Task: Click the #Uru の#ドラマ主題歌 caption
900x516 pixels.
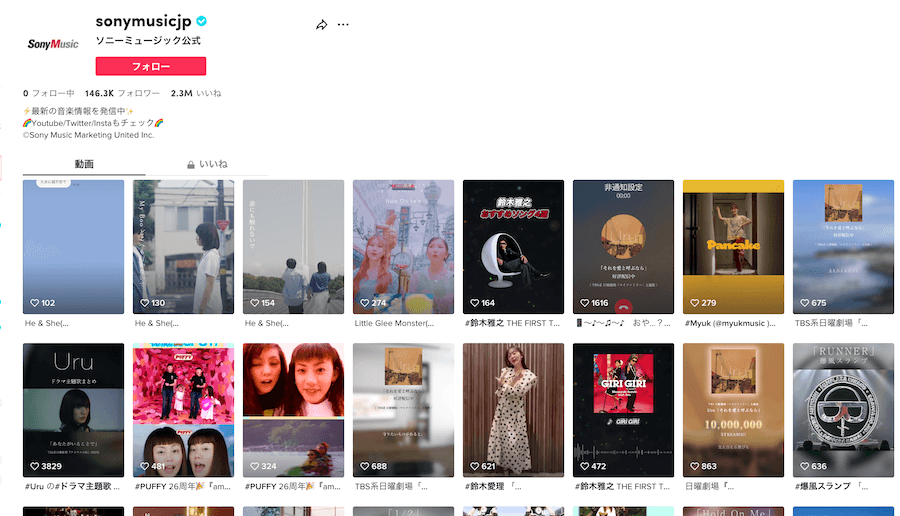Action: pos(72,486)
